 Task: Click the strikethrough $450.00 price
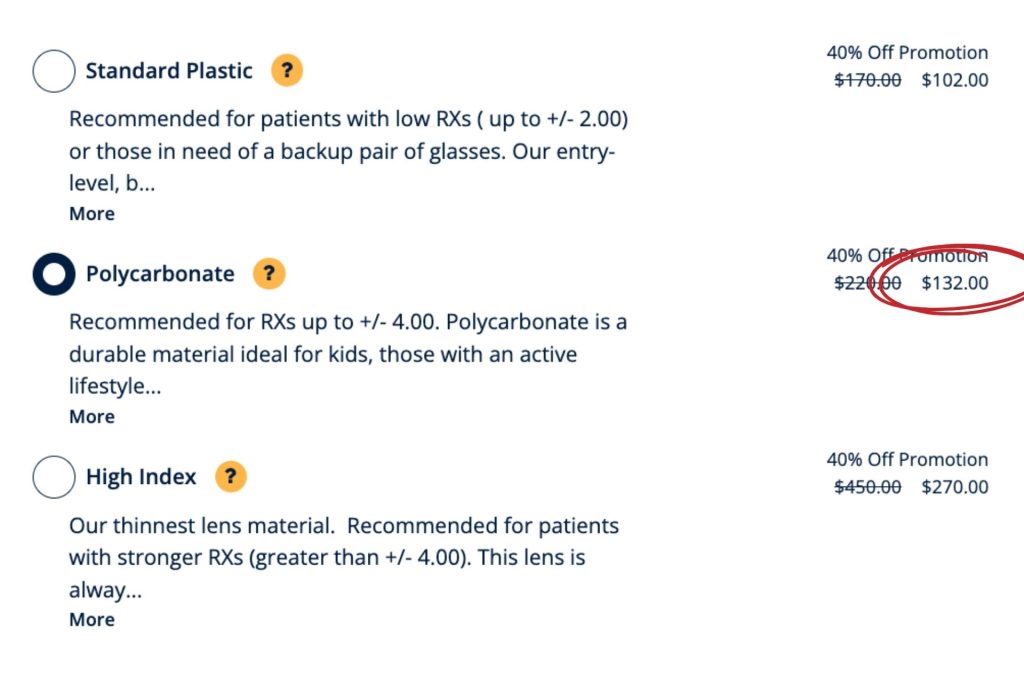point(866,487)
